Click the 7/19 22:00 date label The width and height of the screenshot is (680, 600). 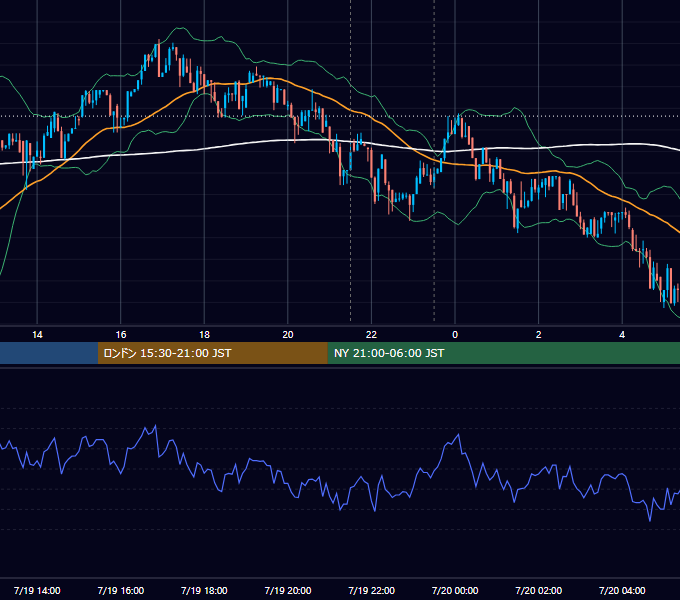[x=372, y=590]
